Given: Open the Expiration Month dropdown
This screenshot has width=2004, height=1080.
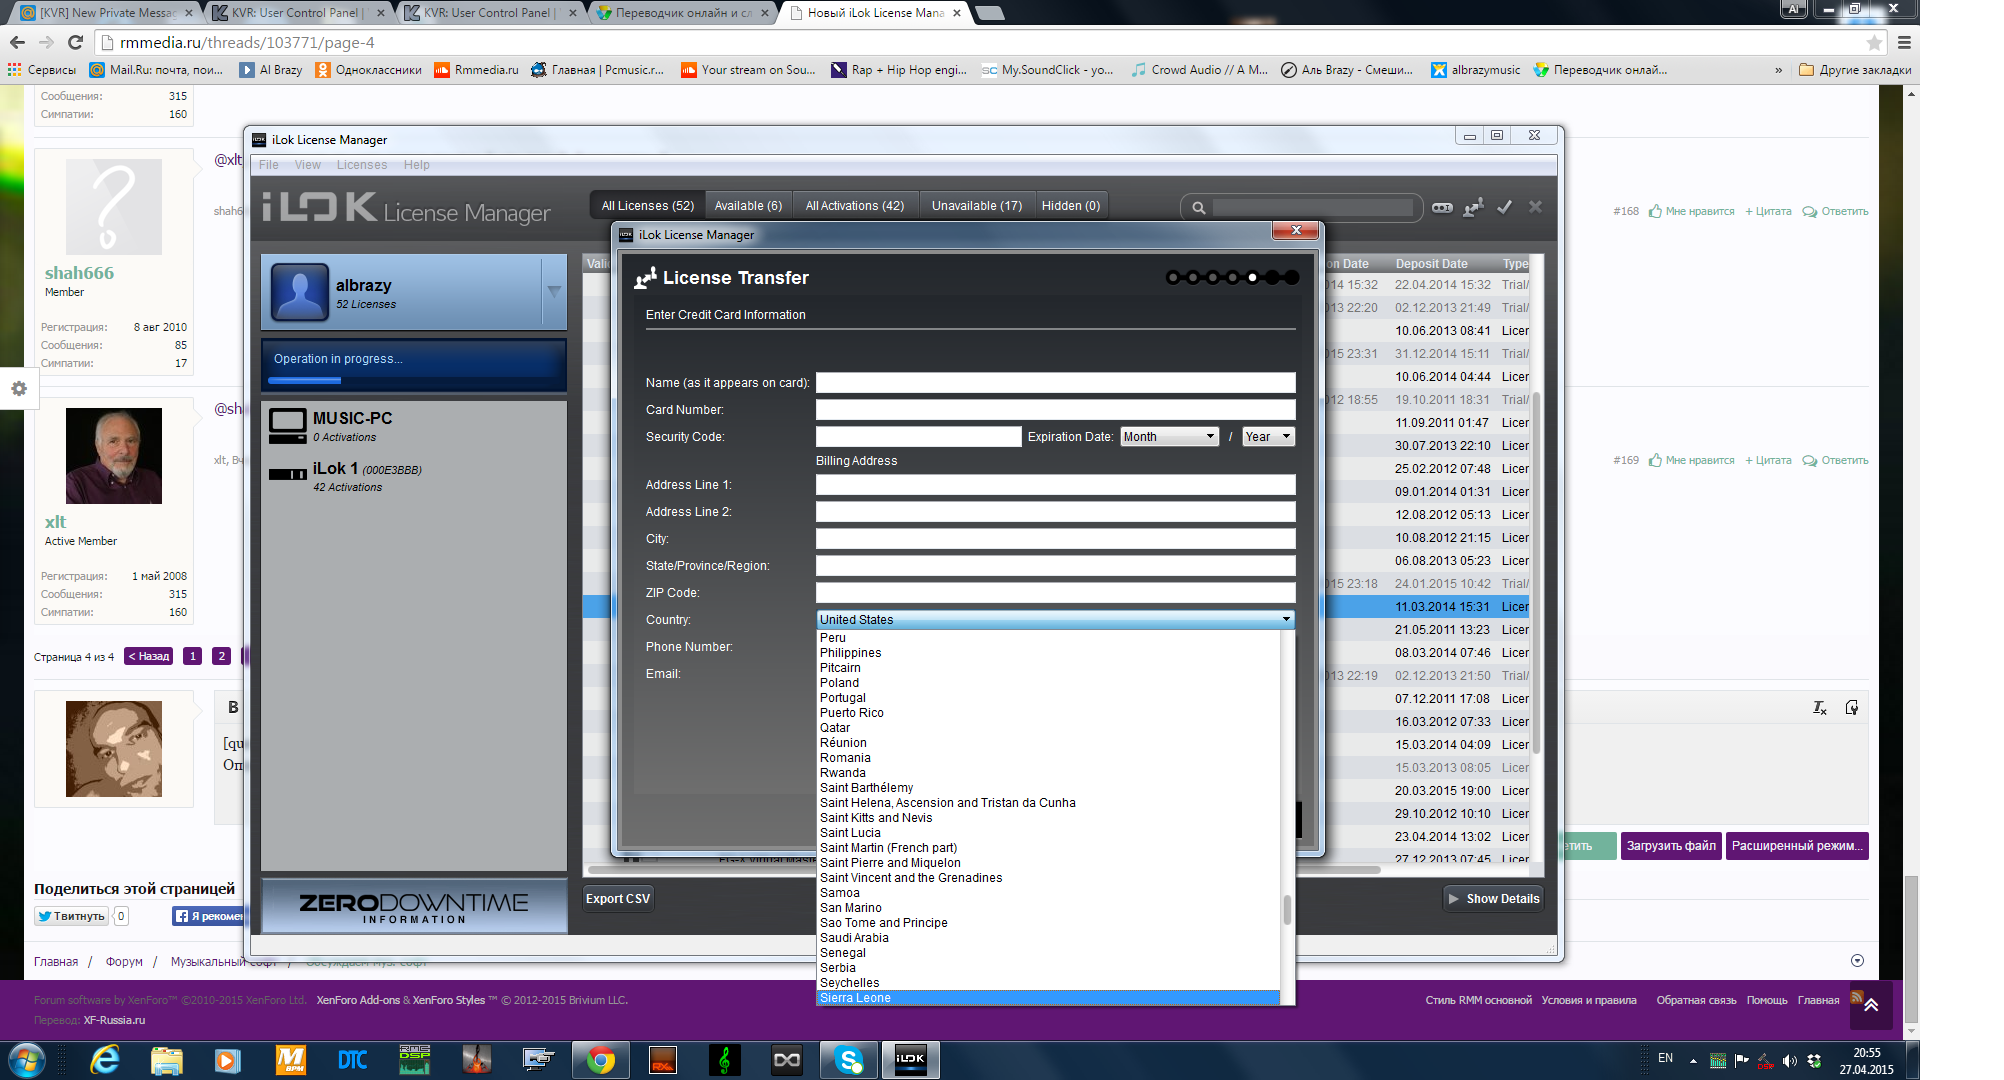Looking at the screenshot, I should click(x=1168, y=437).
